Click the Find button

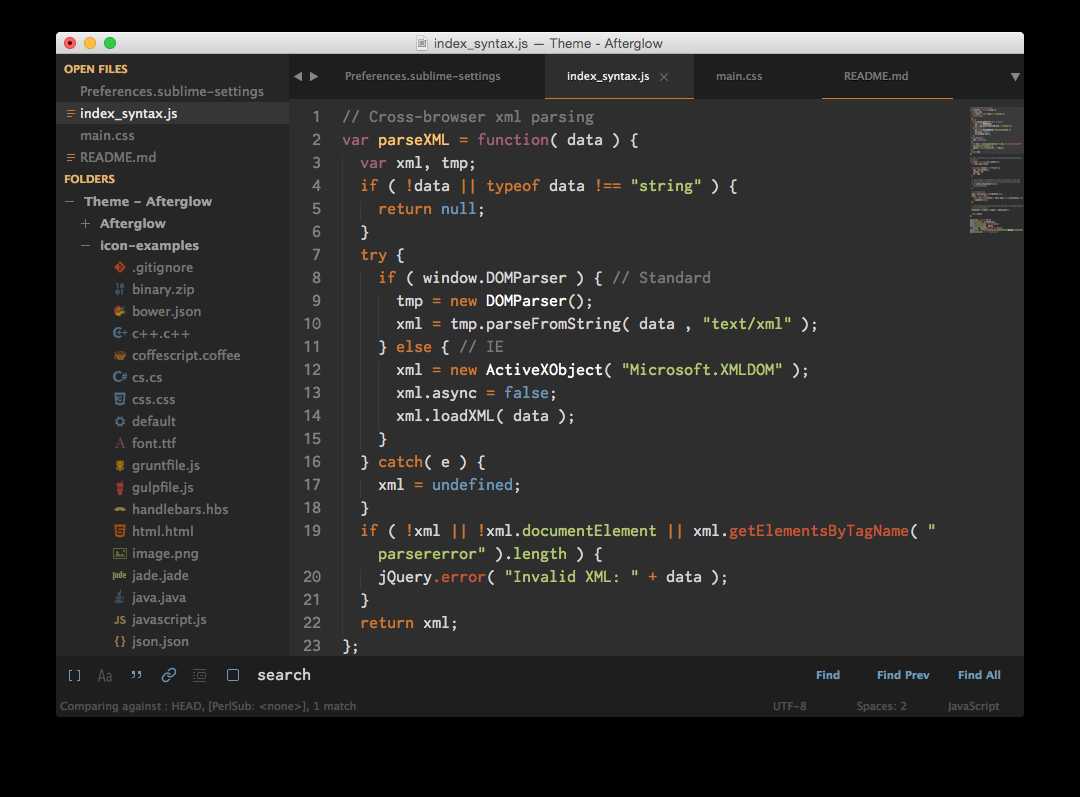pos(828,675)
